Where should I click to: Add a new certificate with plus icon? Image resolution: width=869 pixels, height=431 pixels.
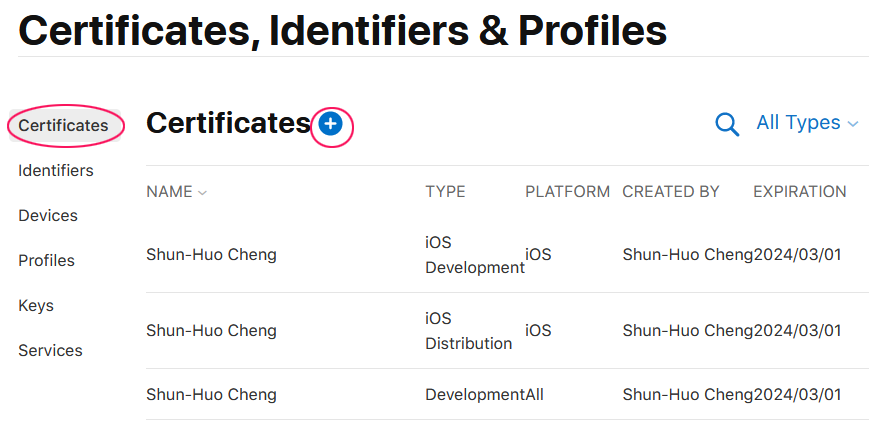coord(330,124)
